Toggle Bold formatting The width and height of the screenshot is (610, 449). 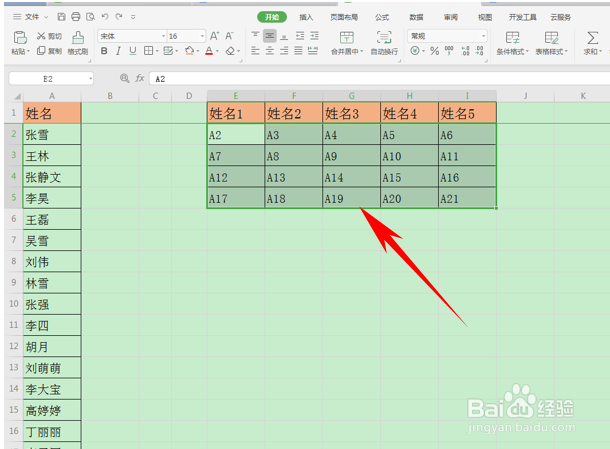104,51
